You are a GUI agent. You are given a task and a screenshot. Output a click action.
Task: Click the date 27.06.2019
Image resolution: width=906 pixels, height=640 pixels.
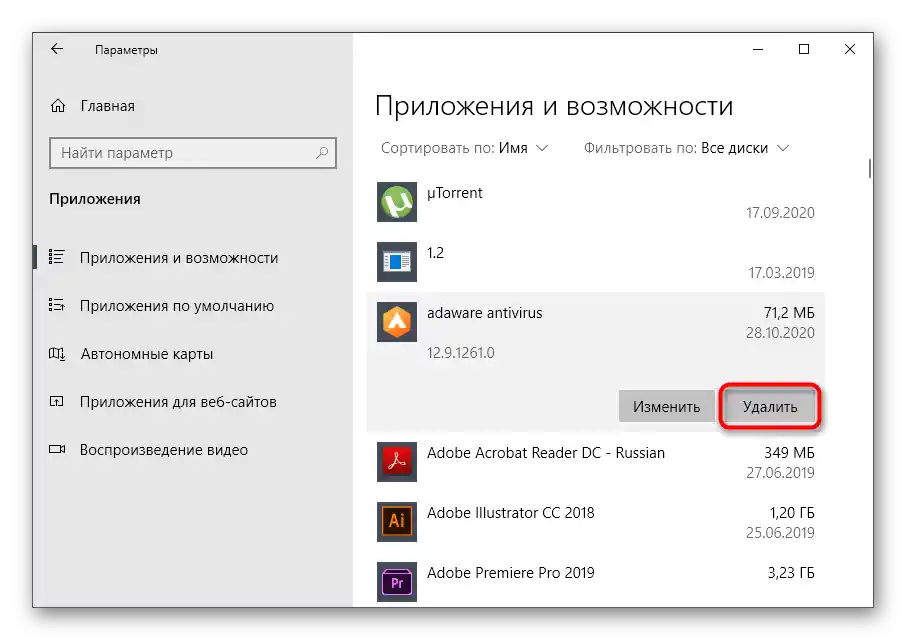tap(780, 472)
